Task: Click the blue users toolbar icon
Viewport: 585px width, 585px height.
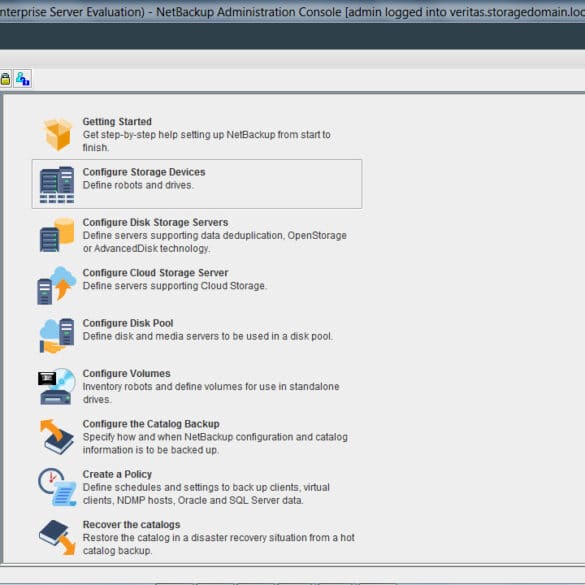Action: coord(23,79)
